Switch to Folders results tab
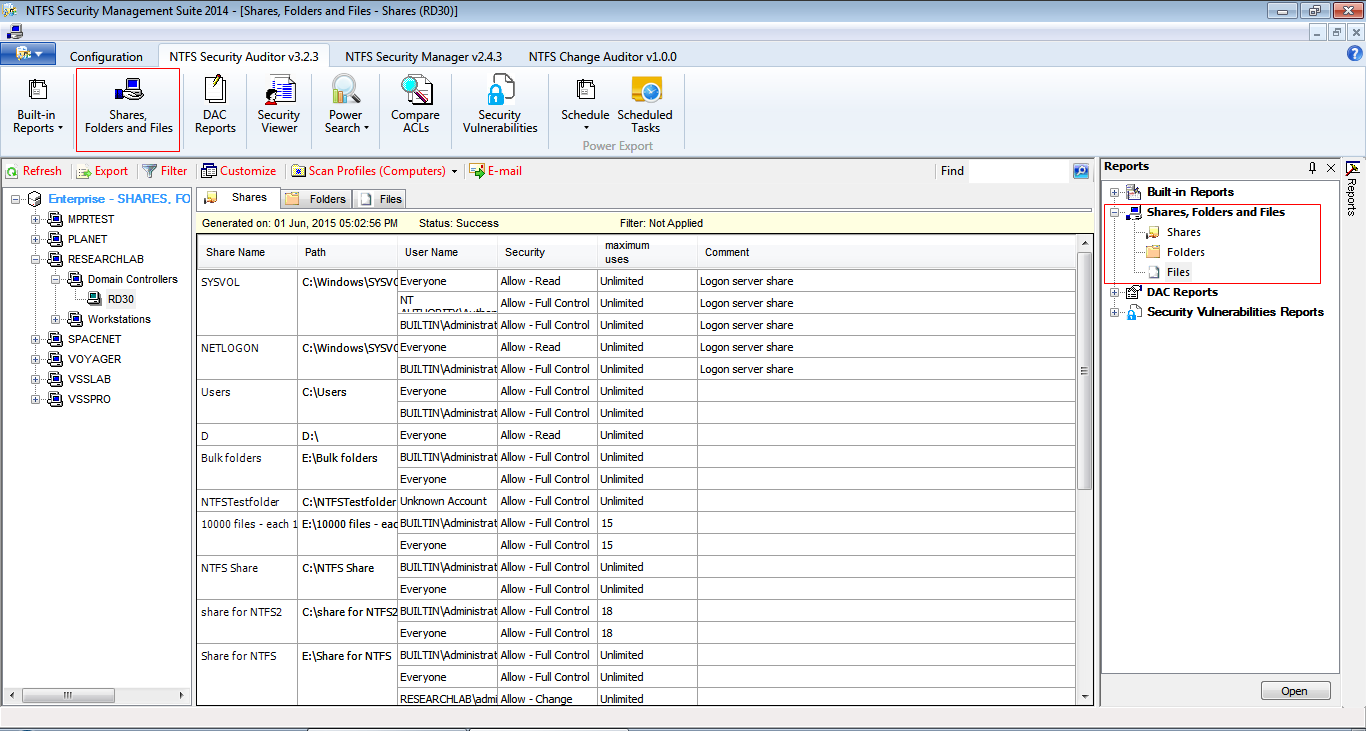 (317, 199)
